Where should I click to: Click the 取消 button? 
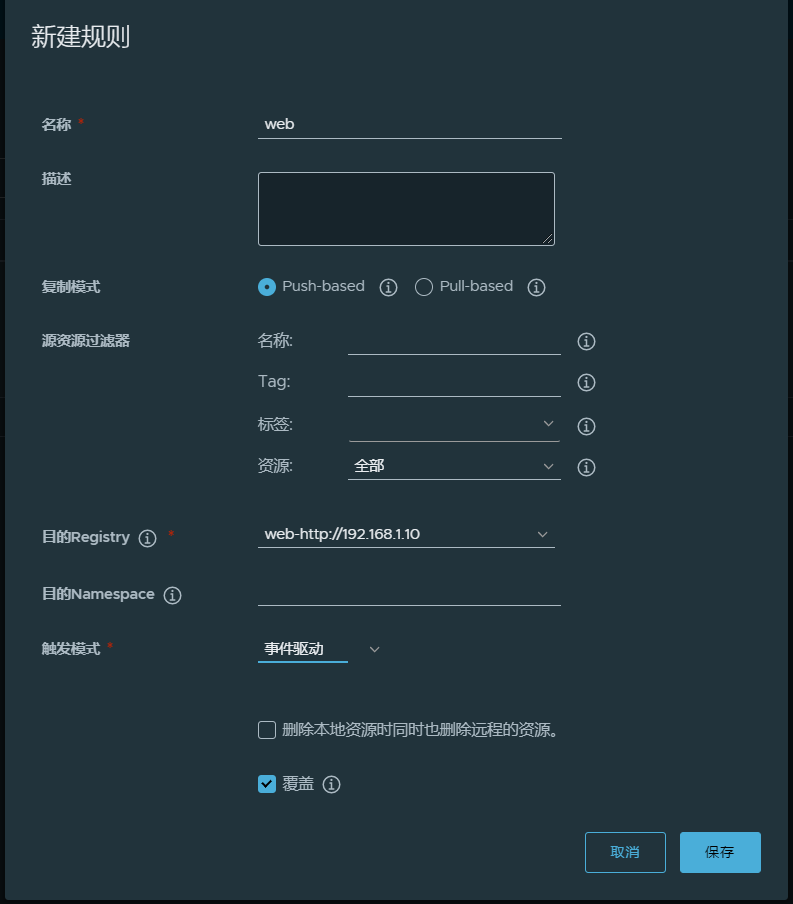(625, 852)
